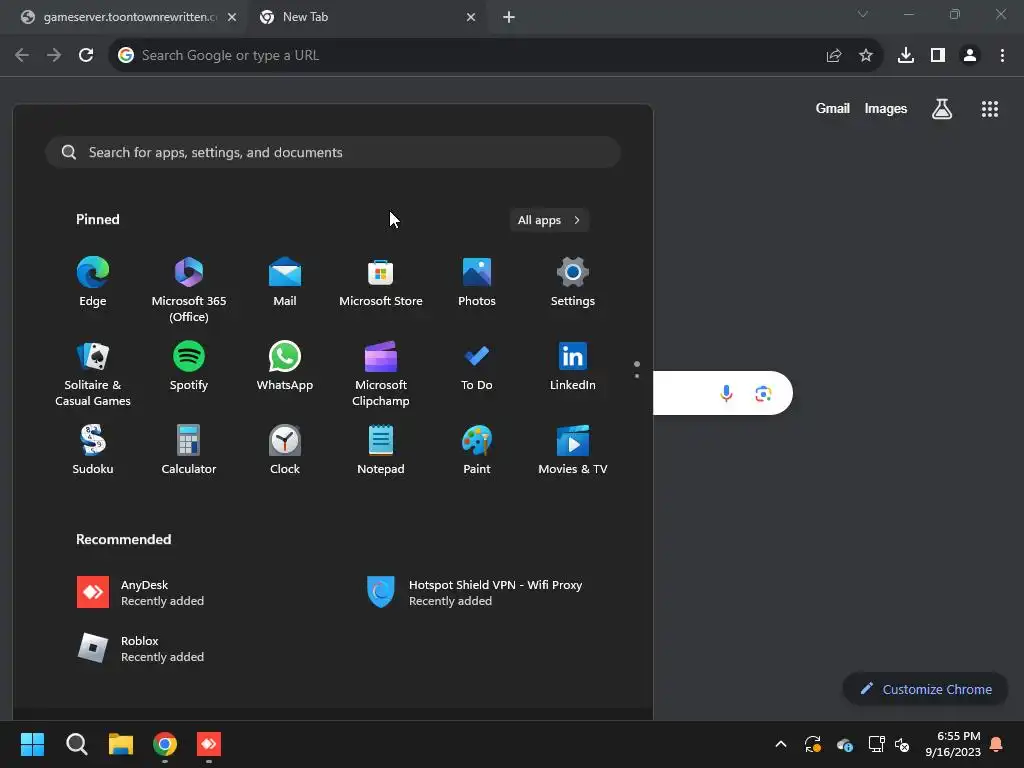Bookmark this tab with the star

[865, 55]
